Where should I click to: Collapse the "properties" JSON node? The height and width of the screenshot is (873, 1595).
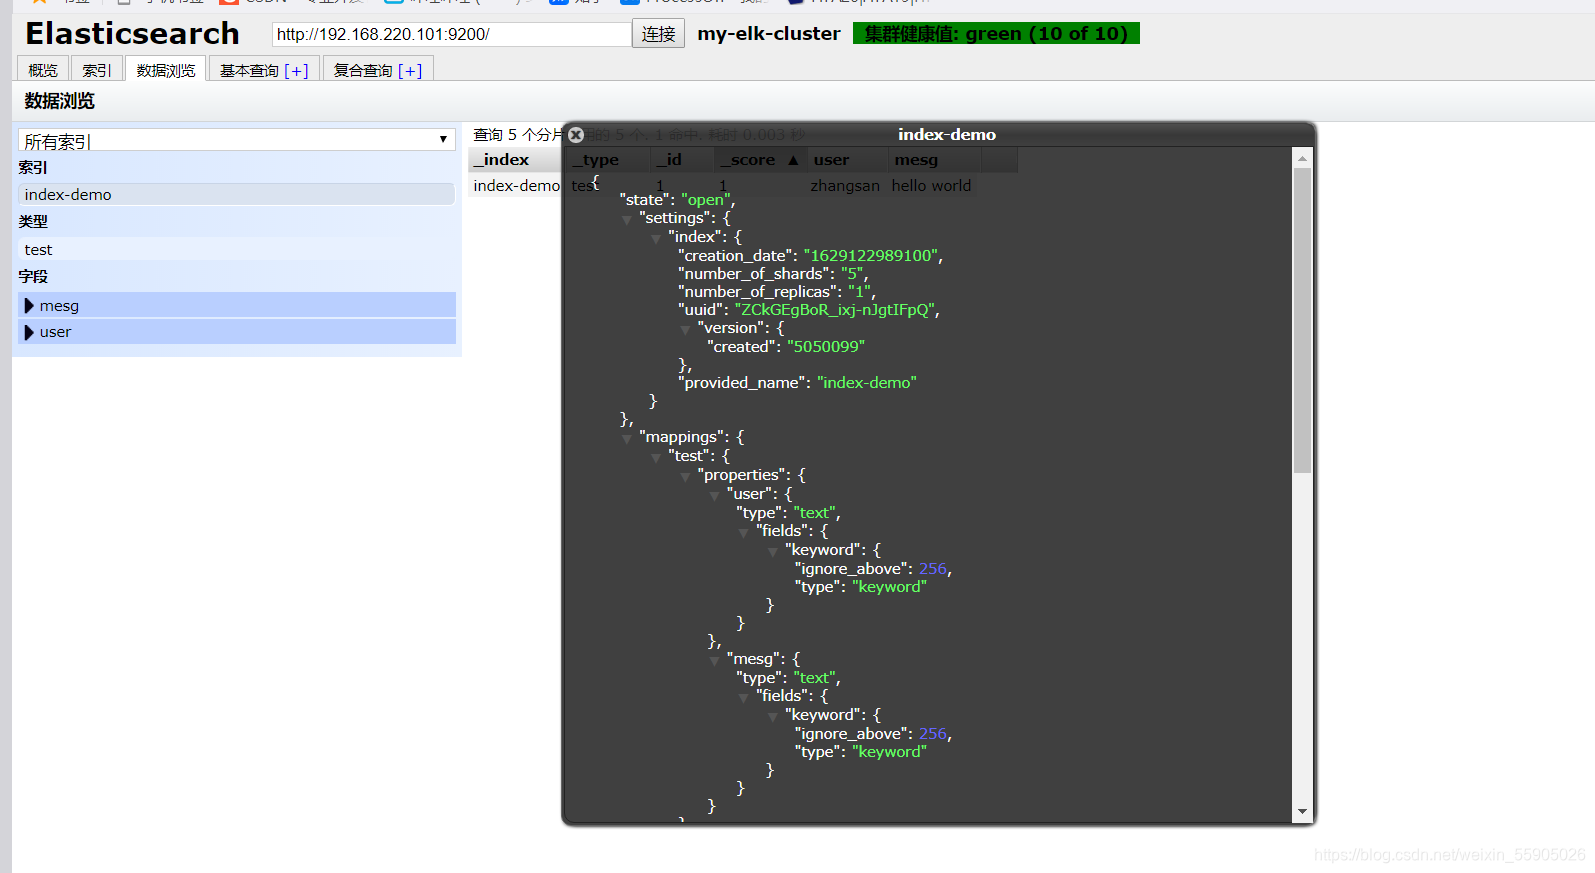(685, 476)
